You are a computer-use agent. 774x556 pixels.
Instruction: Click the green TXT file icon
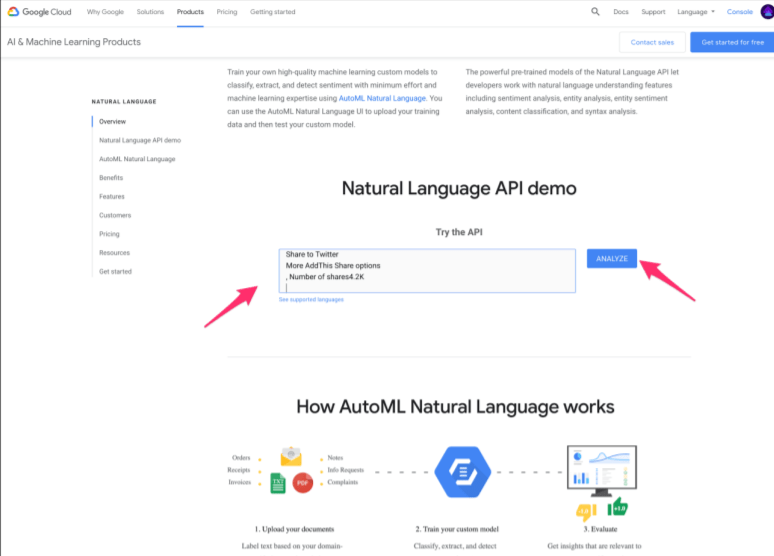pyautogui.click(x=278, y=483)
